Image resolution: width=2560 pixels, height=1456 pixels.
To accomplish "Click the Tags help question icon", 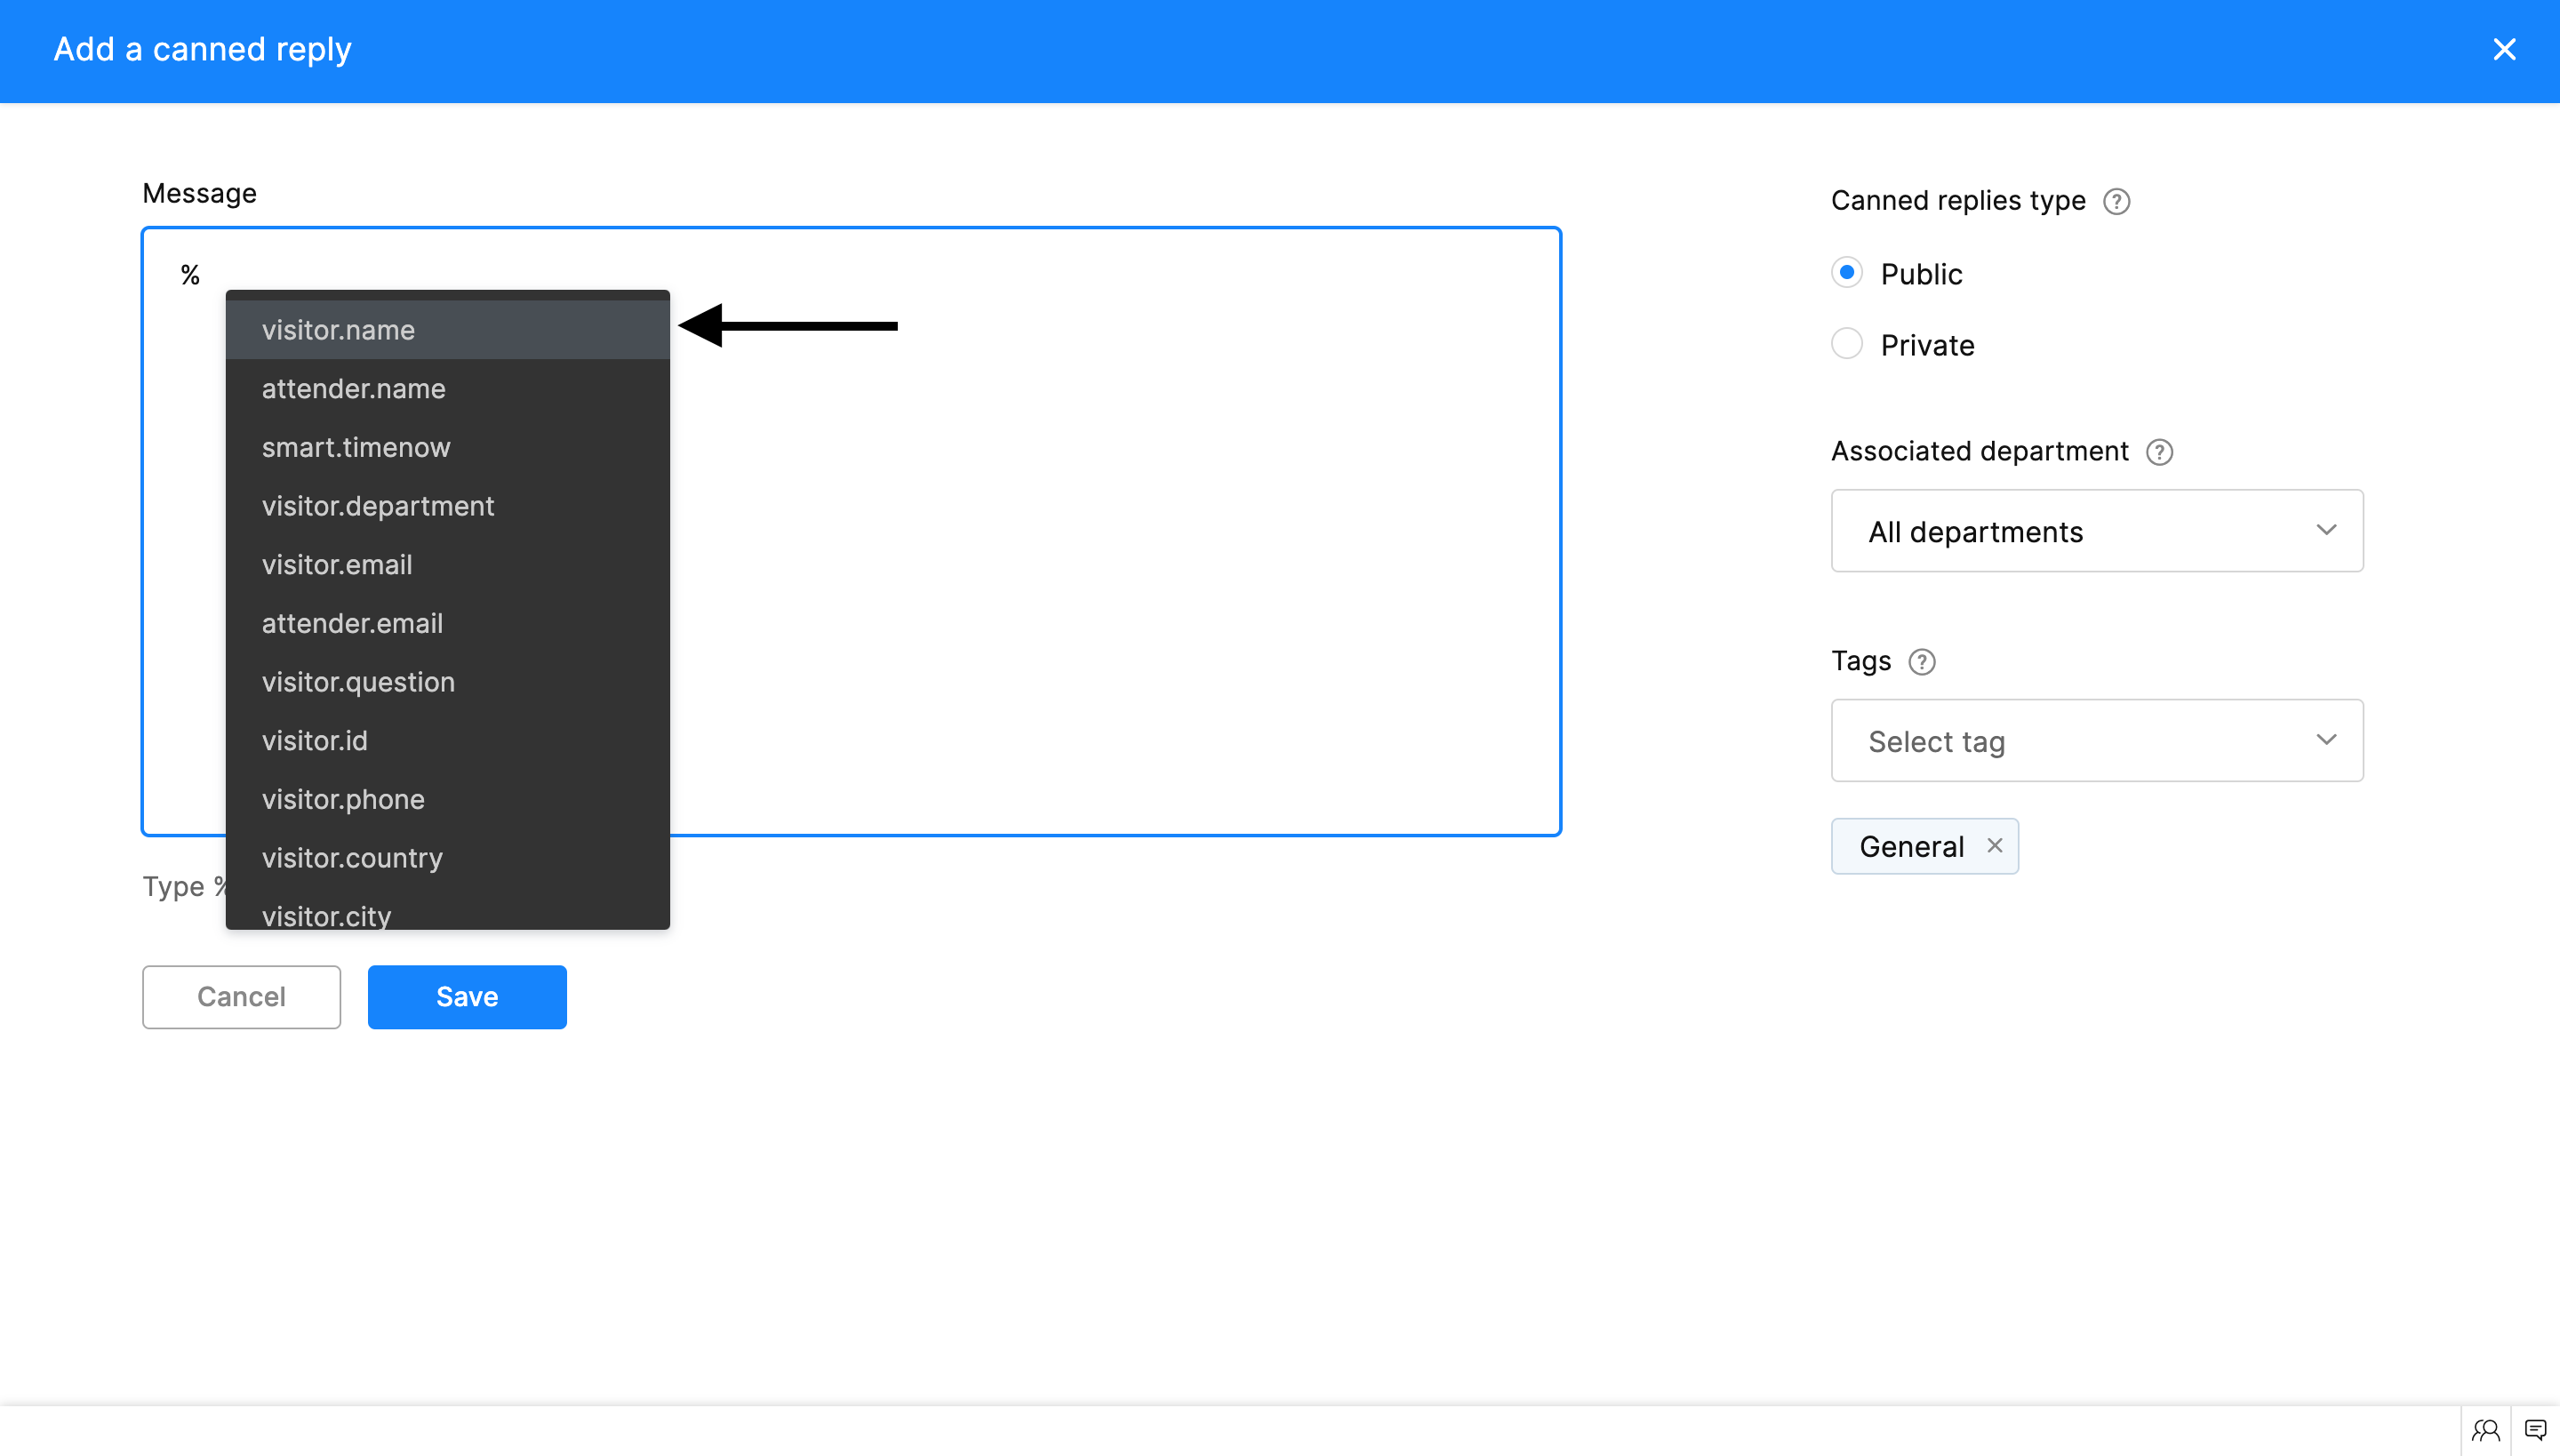I will pyautogui.click(x=1921, y=662).
